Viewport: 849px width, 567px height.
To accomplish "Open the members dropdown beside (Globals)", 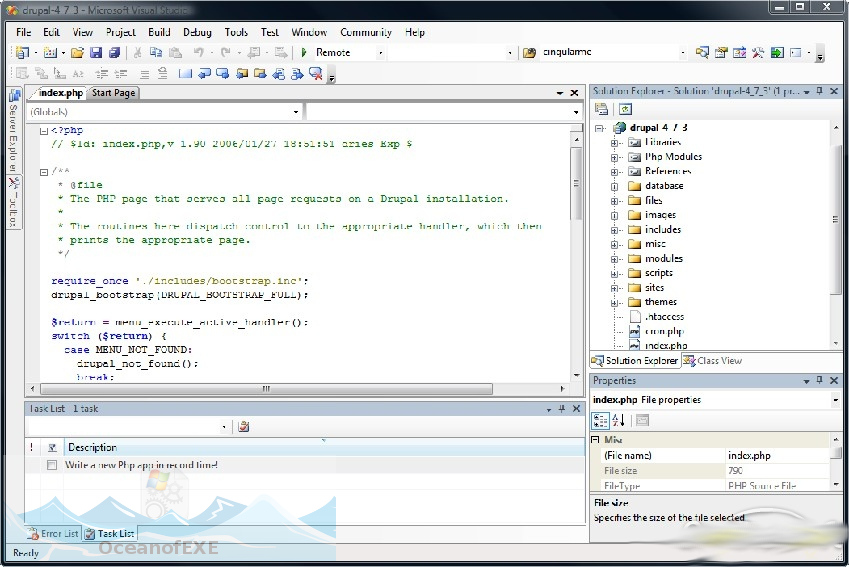I will coord(576,112).
